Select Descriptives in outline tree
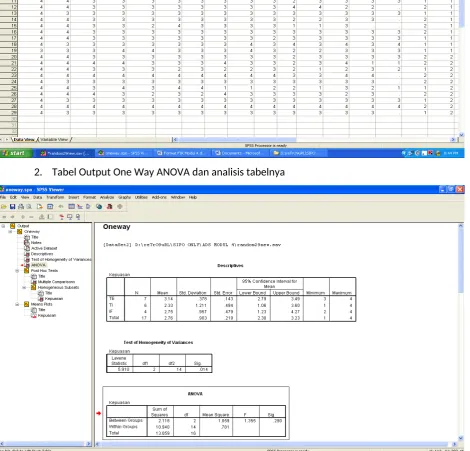The image size is (470, 451). pos(42,254)
